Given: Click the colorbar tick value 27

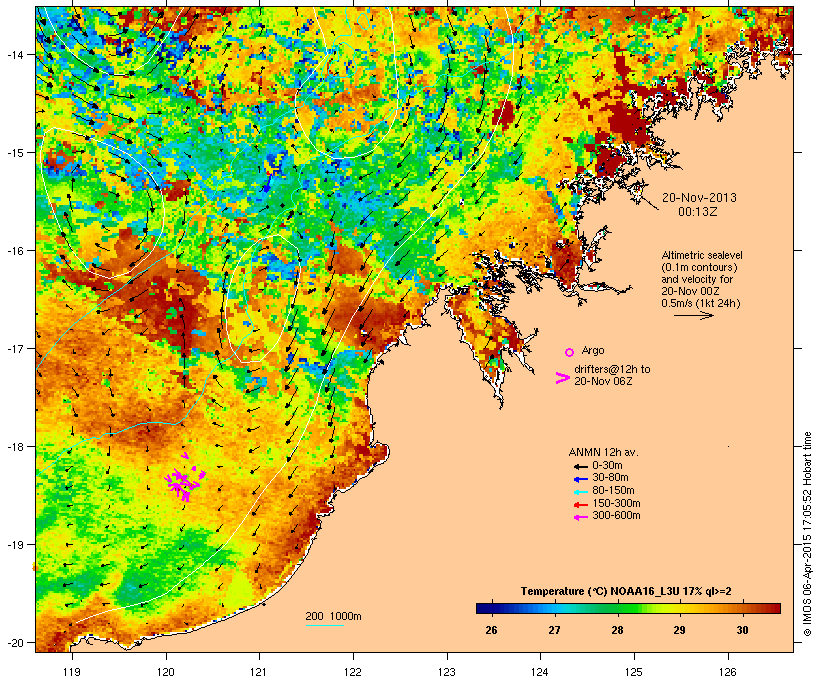Looking at the screenshot, I should [554, 630].
